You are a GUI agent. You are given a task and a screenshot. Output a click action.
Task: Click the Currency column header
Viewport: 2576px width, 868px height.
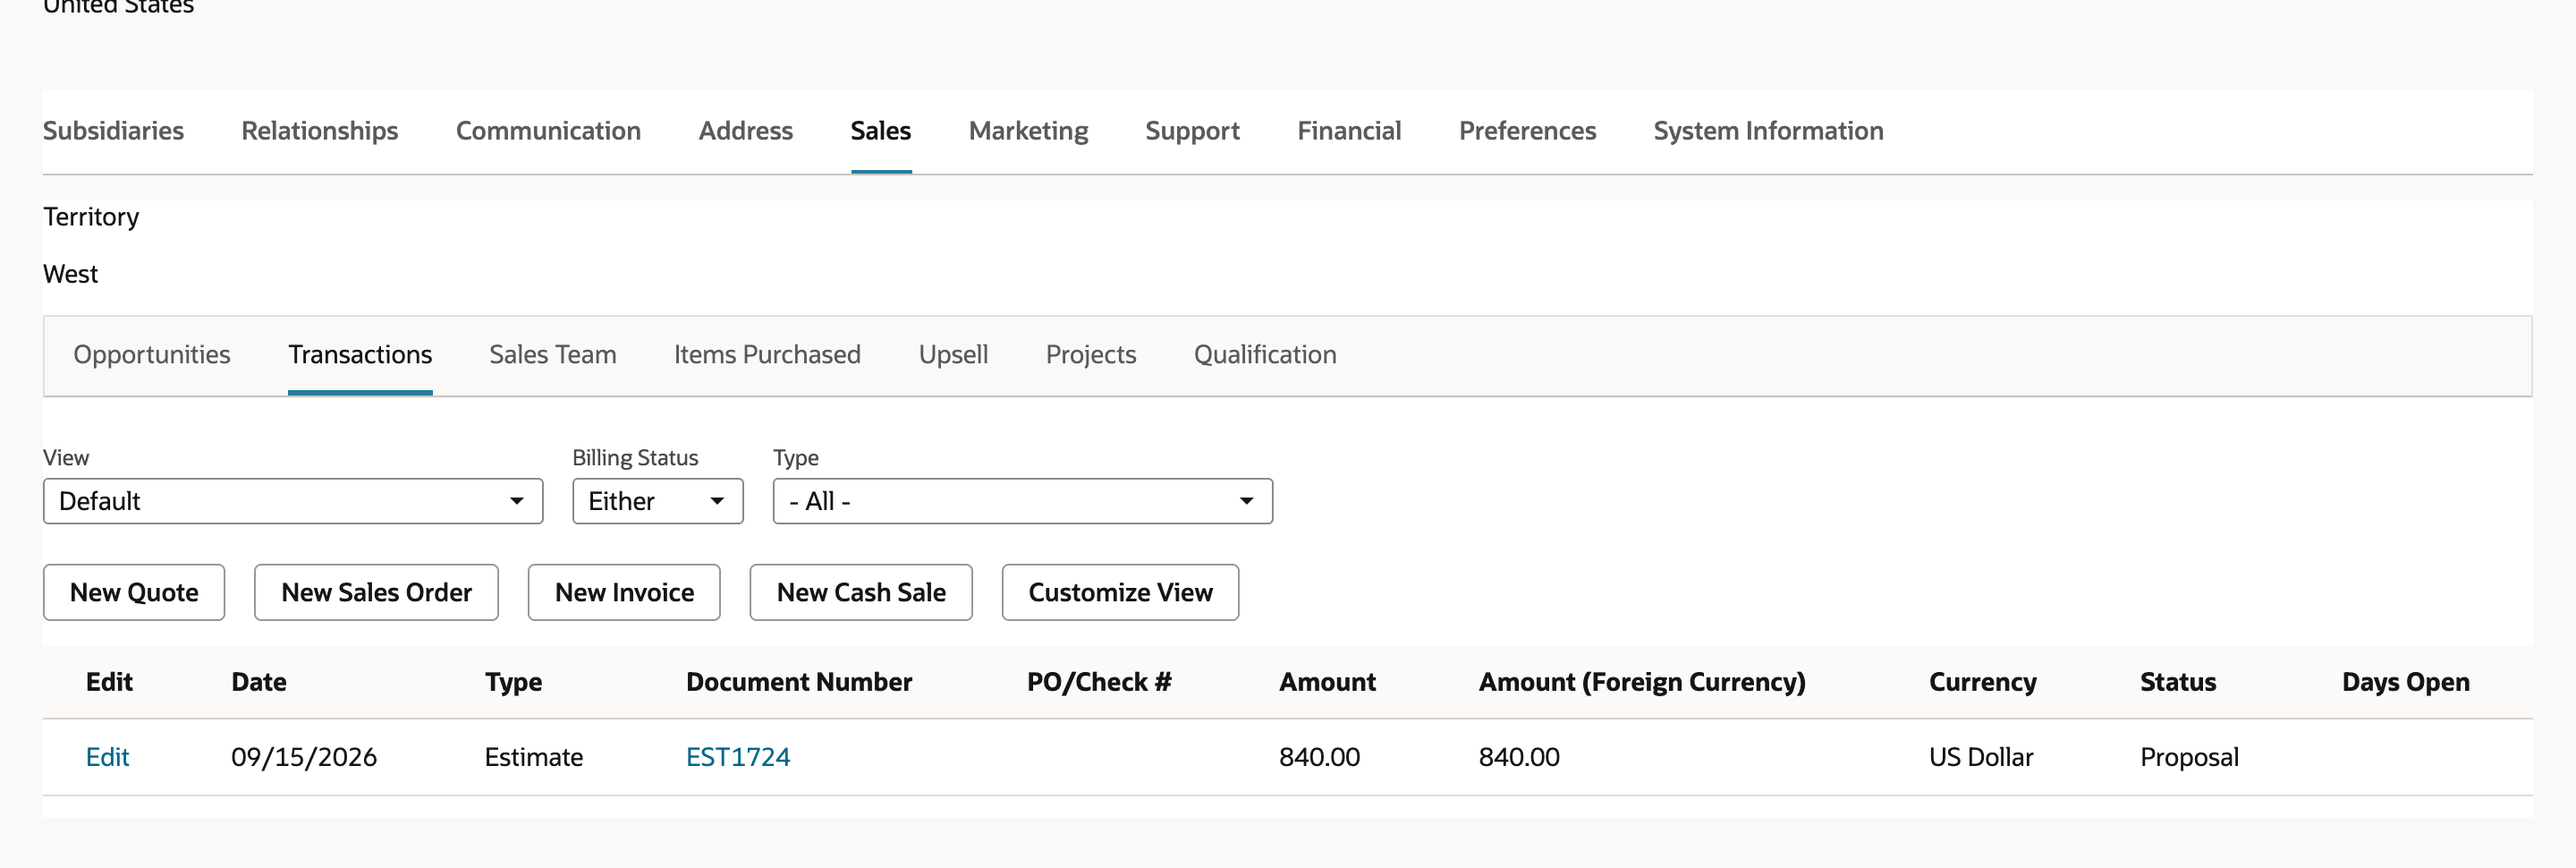point(1982,682)
